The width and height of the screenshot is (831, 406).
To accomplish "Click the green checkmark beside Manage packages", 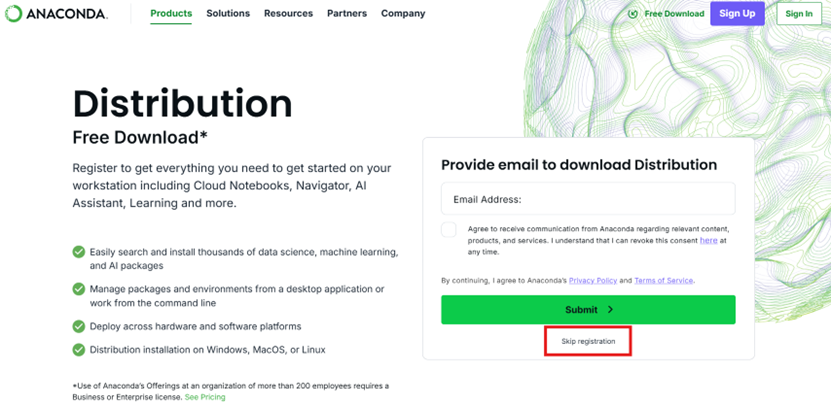I will point(79,289).
